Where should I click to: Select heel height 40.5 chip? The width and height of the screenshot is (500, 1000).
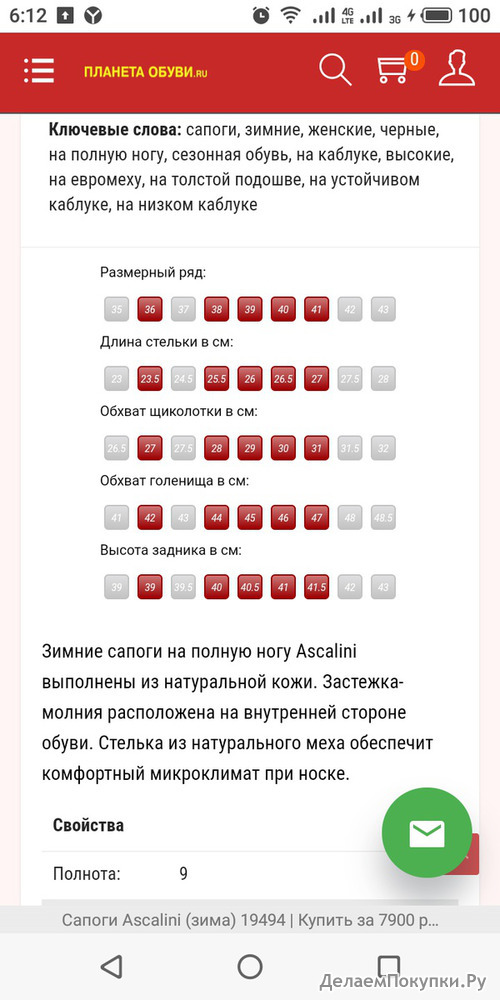point(250,587)
